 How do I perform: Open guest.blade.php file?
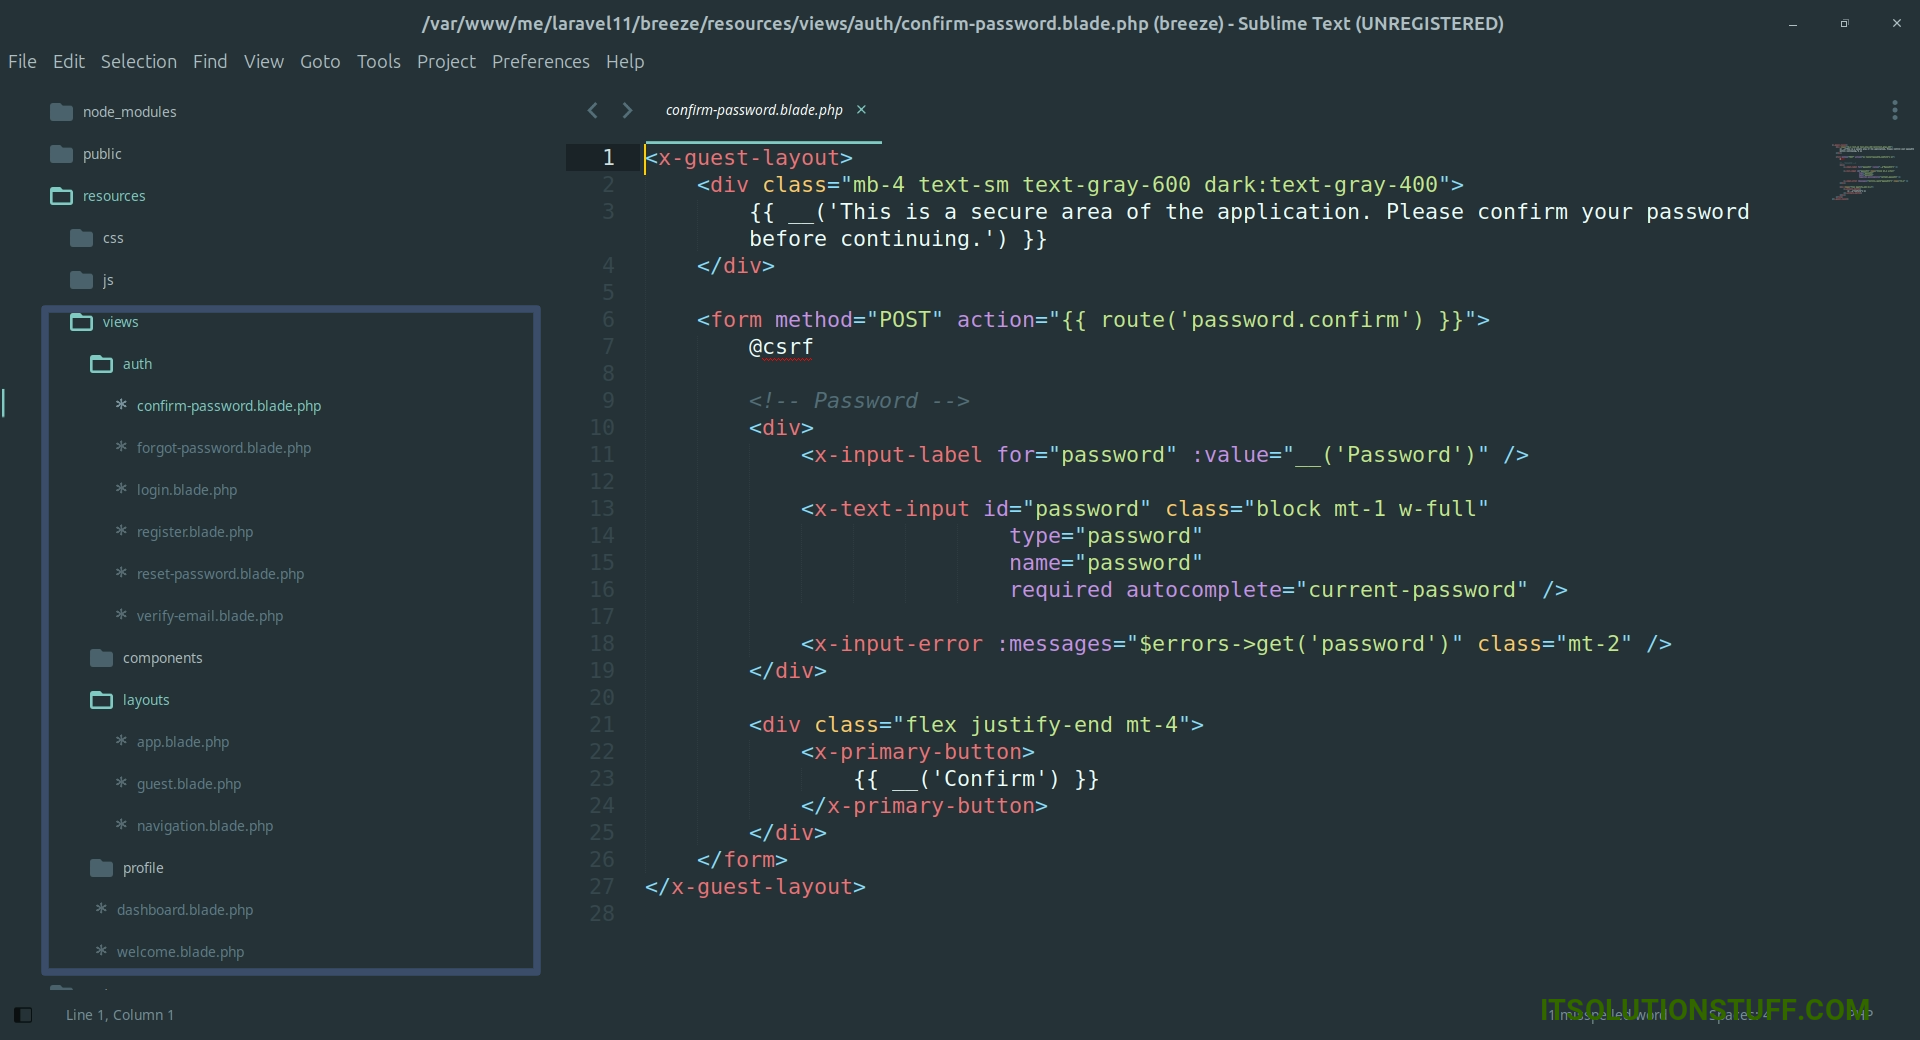coord(189,784)
